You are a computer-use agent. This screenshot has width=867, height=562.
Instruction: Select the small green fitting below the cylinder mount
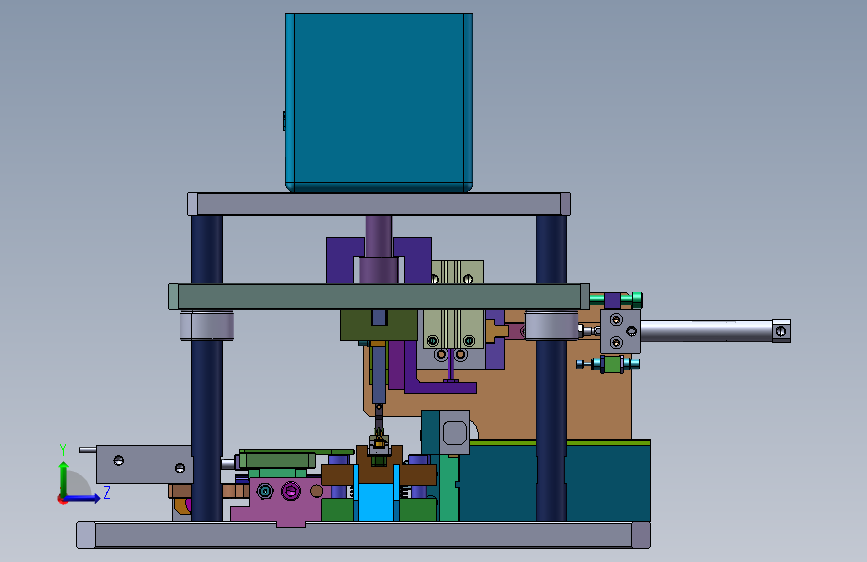612,365
